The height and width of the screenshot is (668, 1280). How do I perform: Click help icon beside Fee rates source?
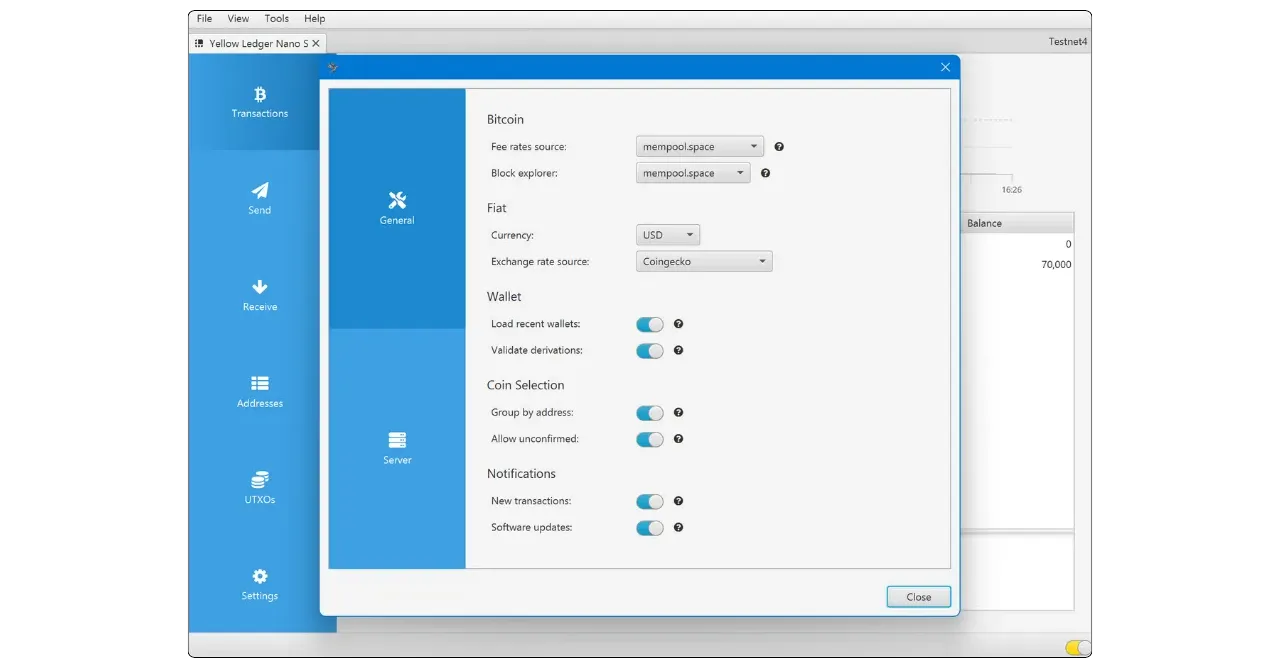(x=779, y=147)
